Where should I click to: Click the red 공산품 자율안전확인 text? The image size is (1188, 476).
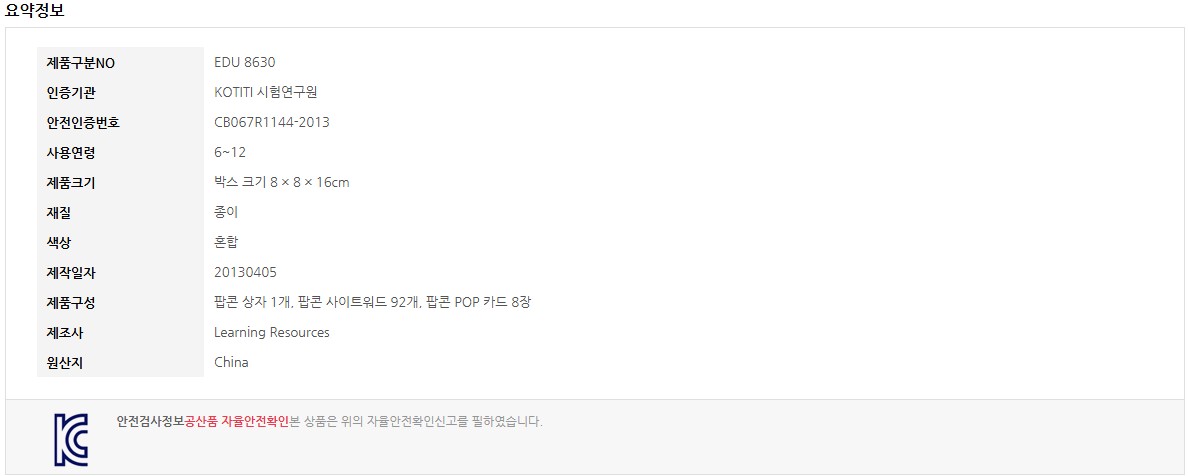237,422
